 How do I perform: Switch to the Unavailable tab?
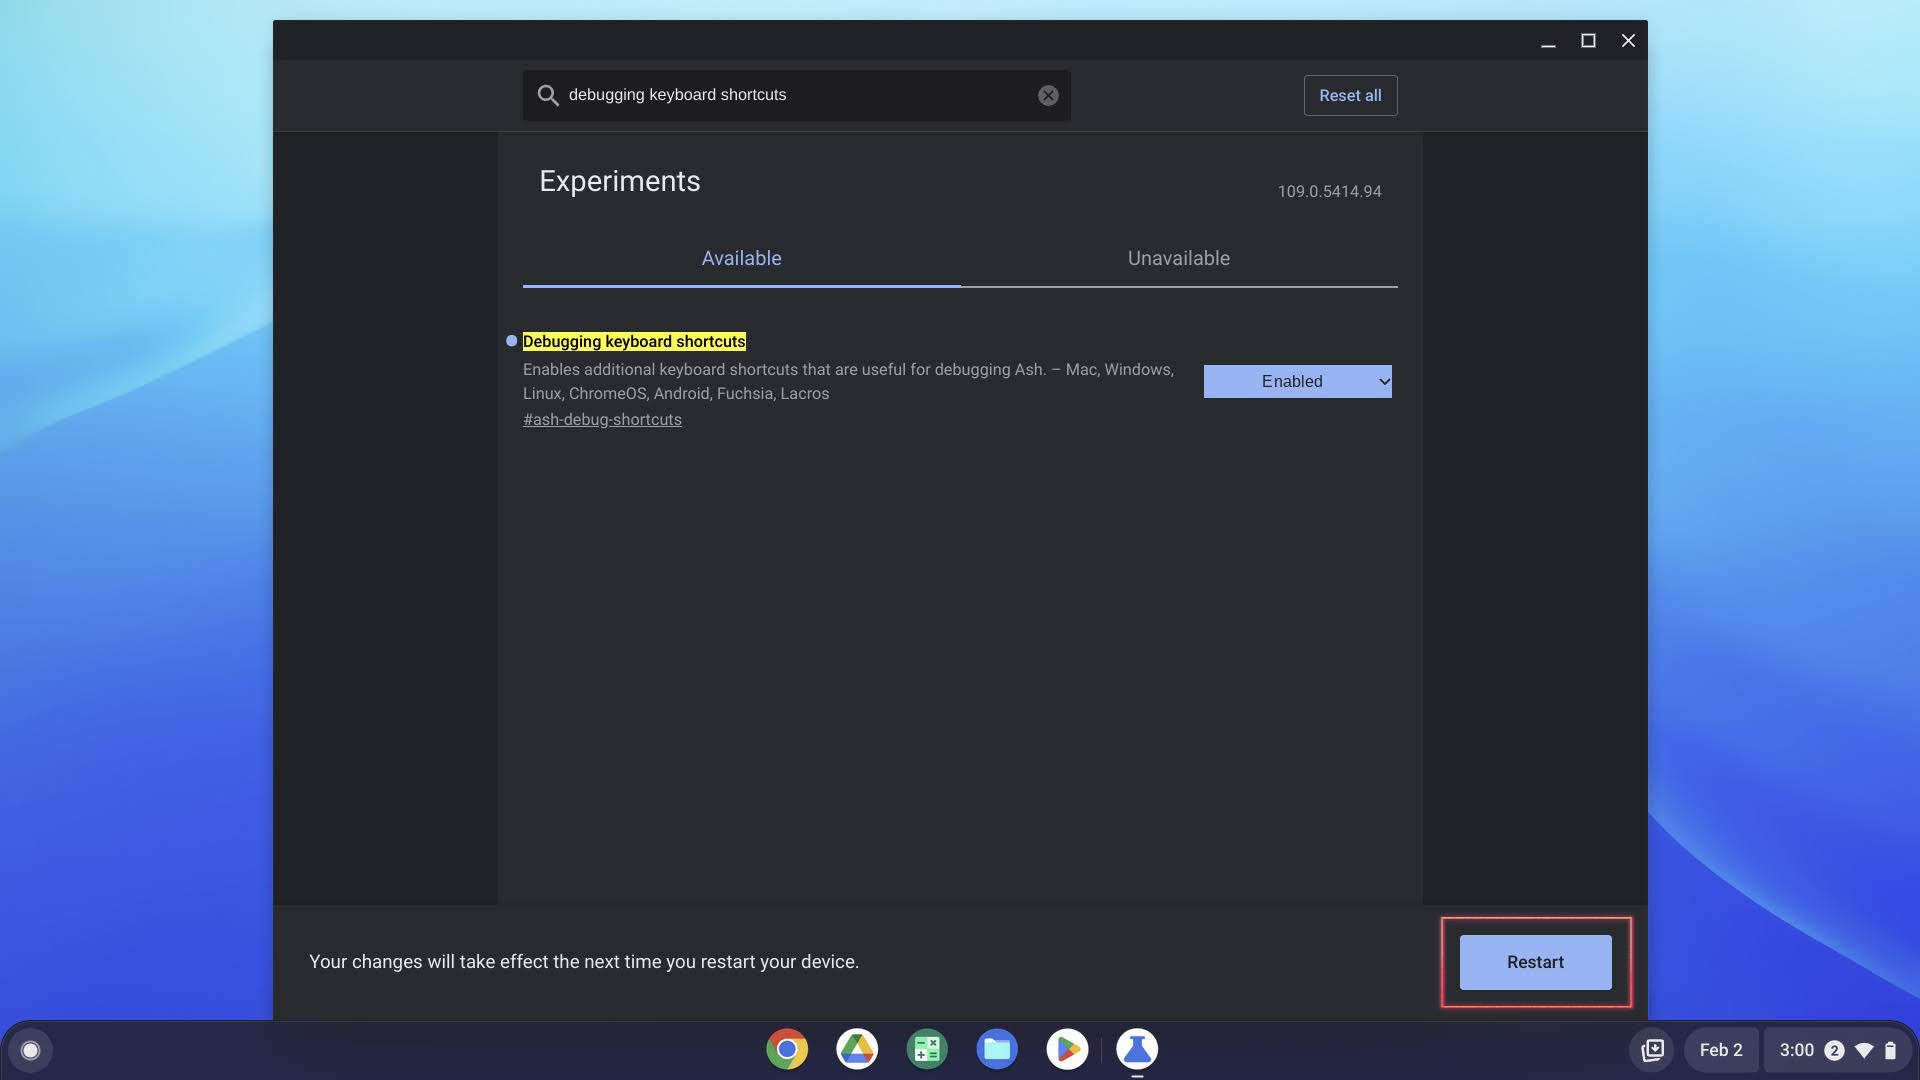coord(1178,258)
